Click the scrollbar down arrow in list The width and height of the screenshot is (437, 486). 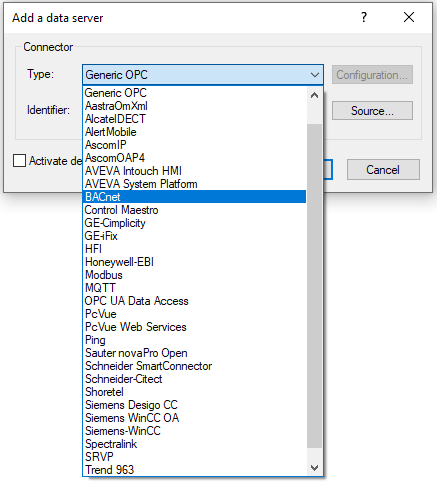[x=314, y=468]
